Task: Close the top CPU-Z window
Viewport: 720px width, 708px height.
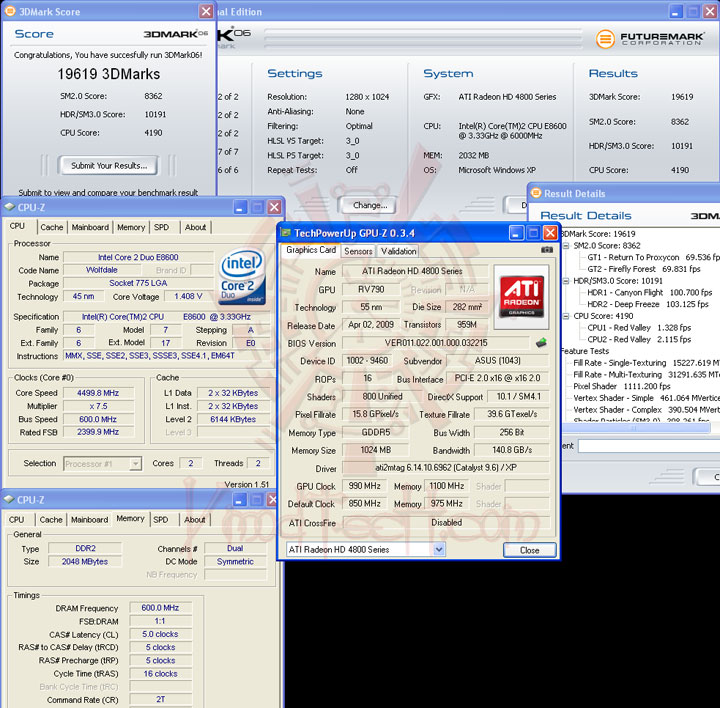Action: (x=274, y=208)
